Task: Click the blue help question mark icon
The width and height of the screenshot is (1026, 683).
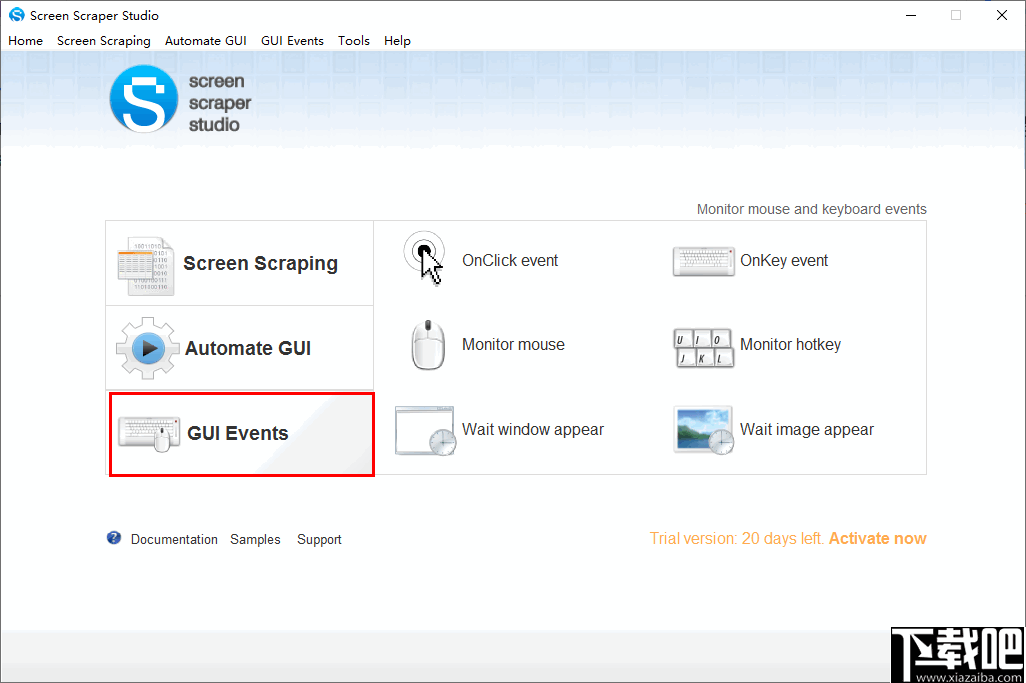Action: click(114, 538)
